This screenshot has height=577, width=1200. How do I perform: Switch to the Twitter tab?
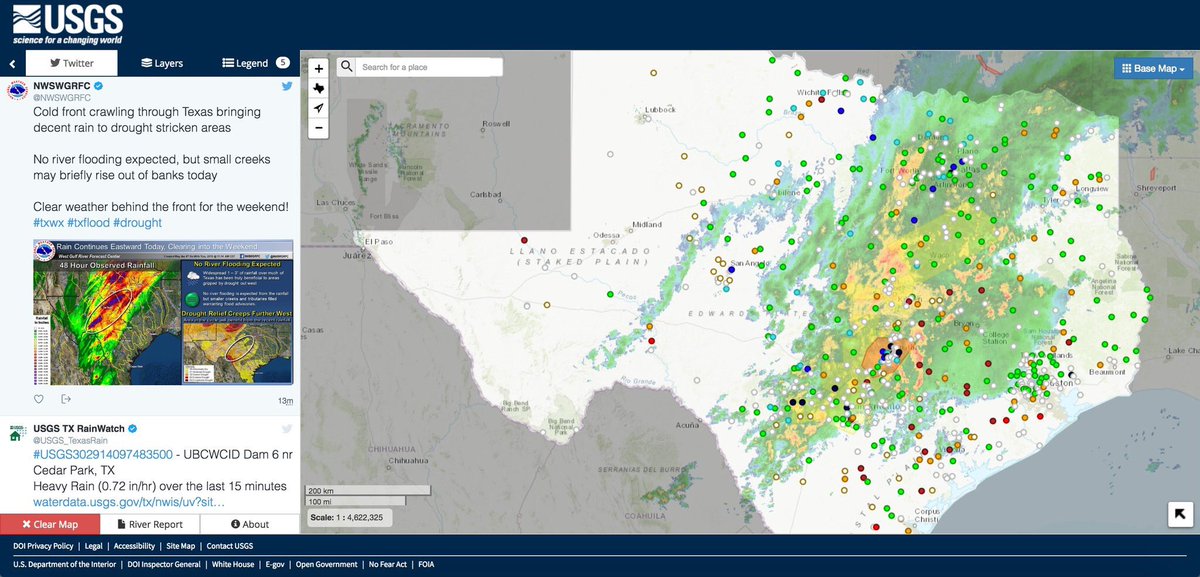[x=71, y=63]
